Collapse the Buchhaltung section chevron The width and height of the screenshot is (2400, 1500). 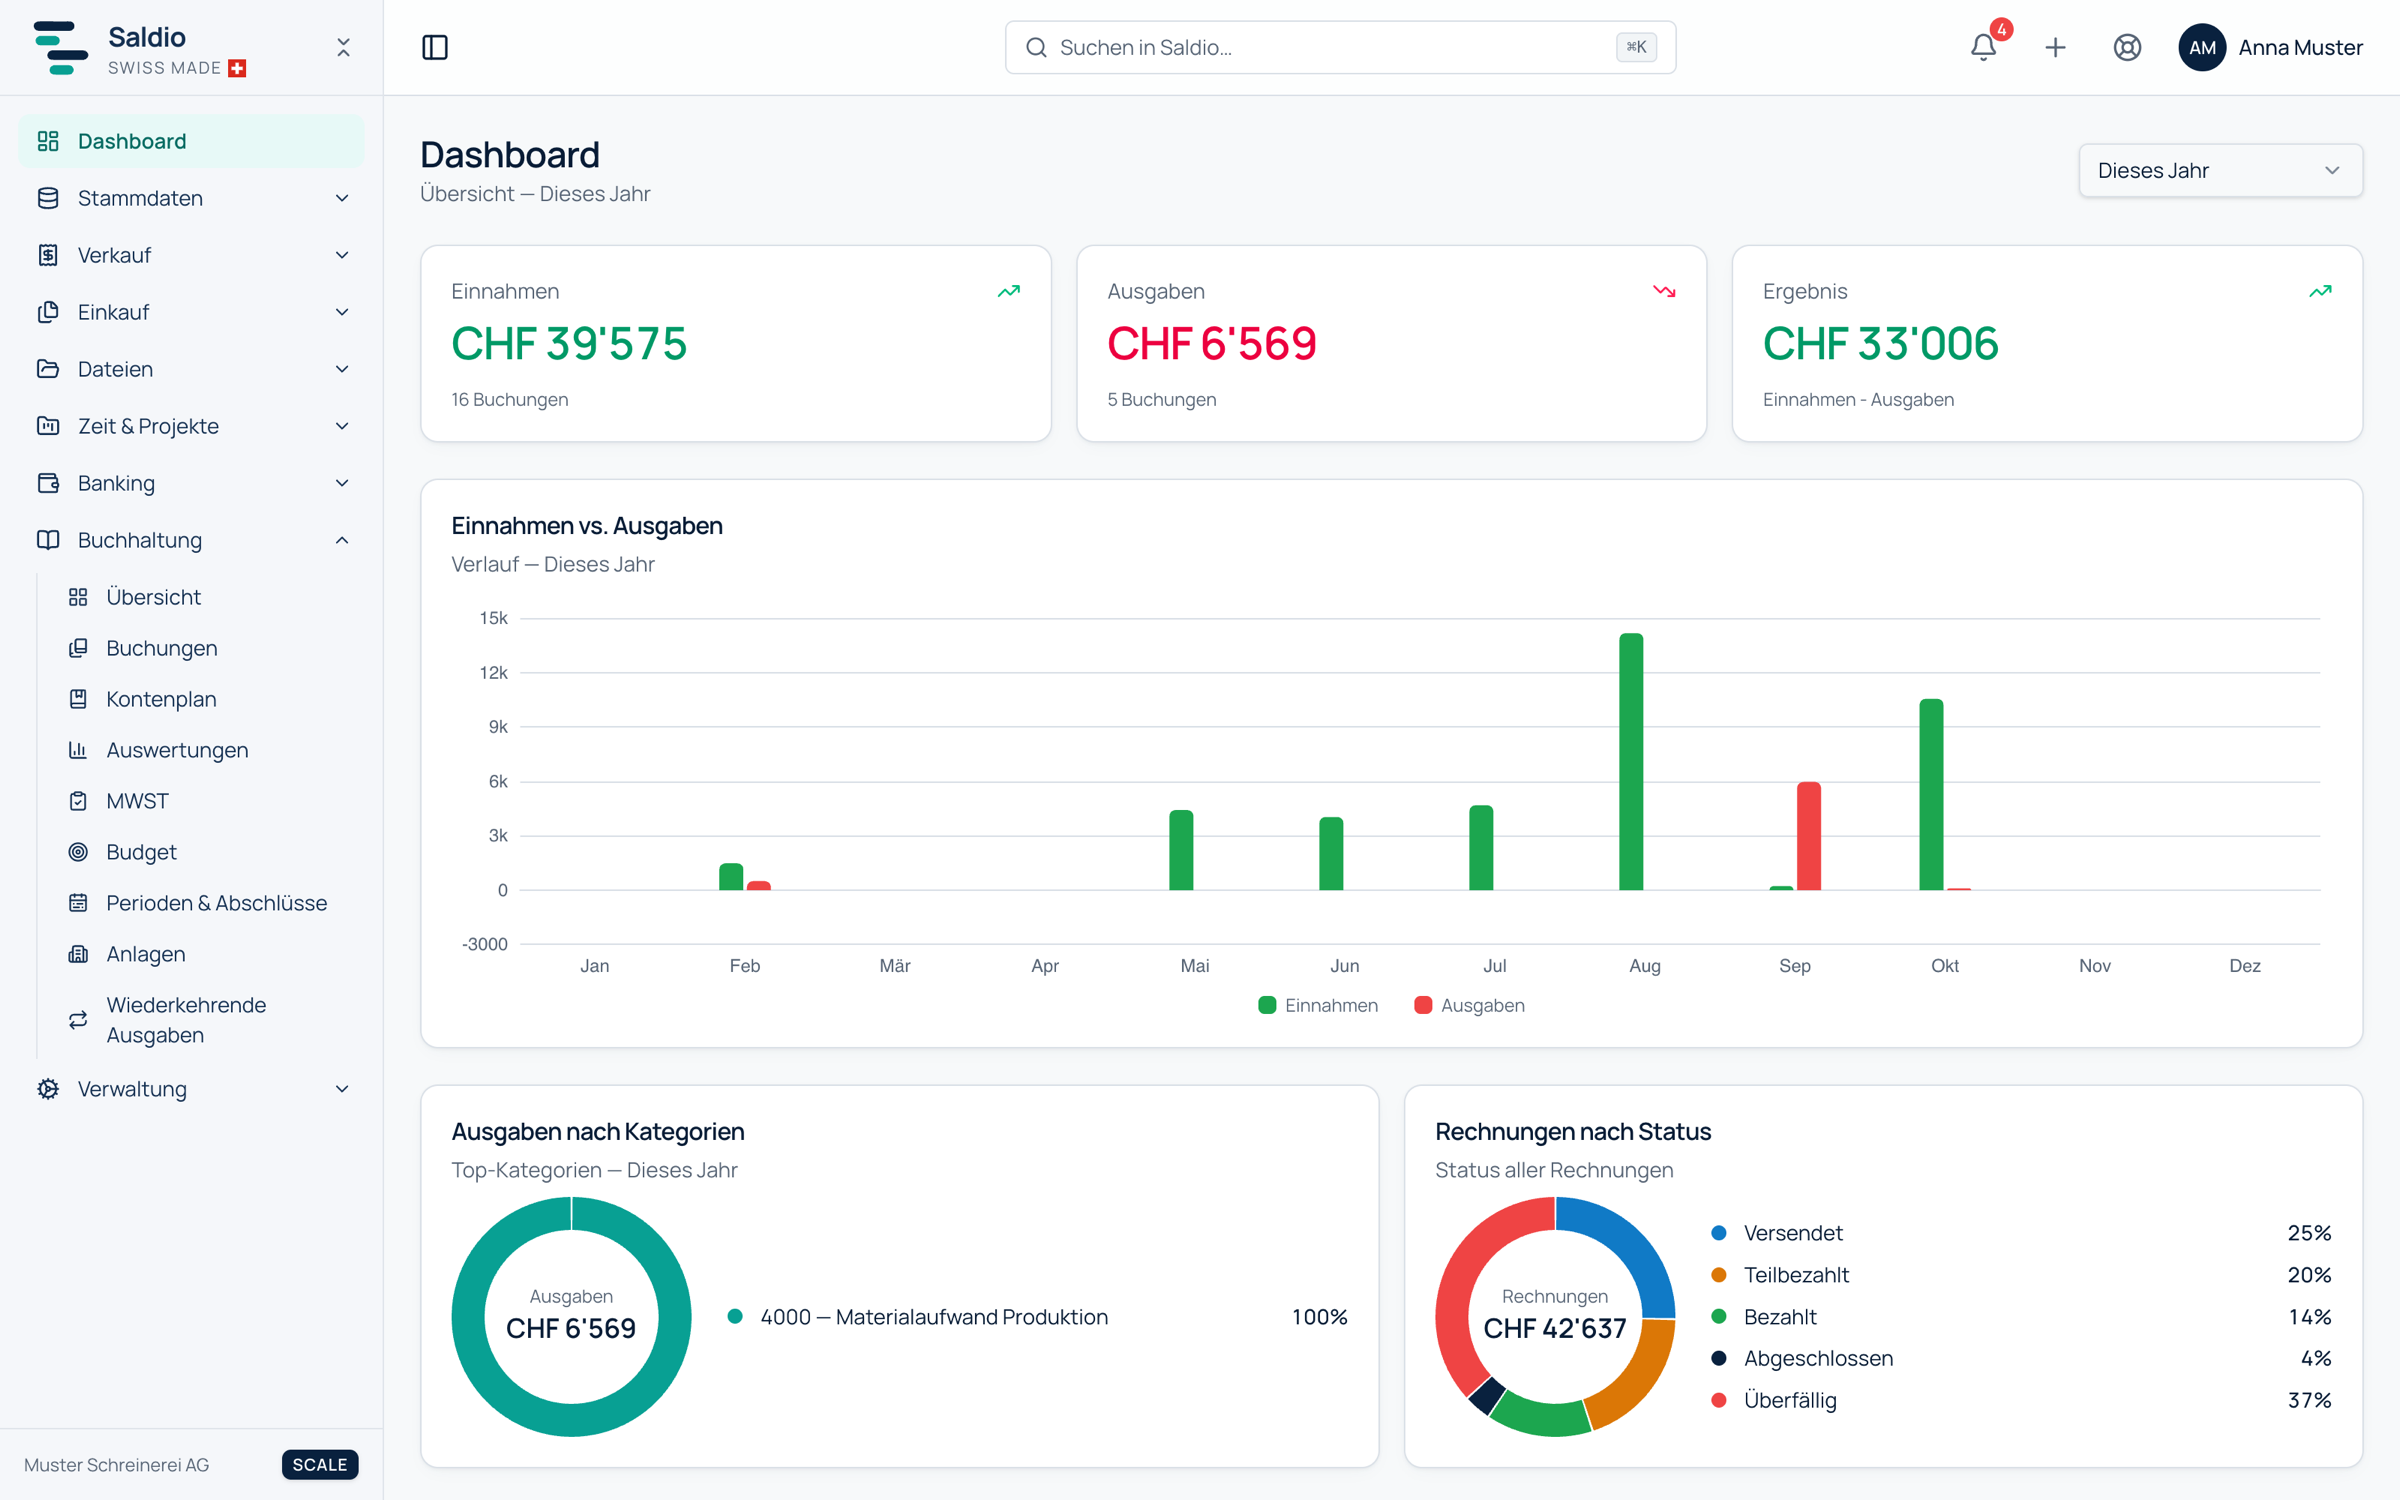(x=342, y=540)
